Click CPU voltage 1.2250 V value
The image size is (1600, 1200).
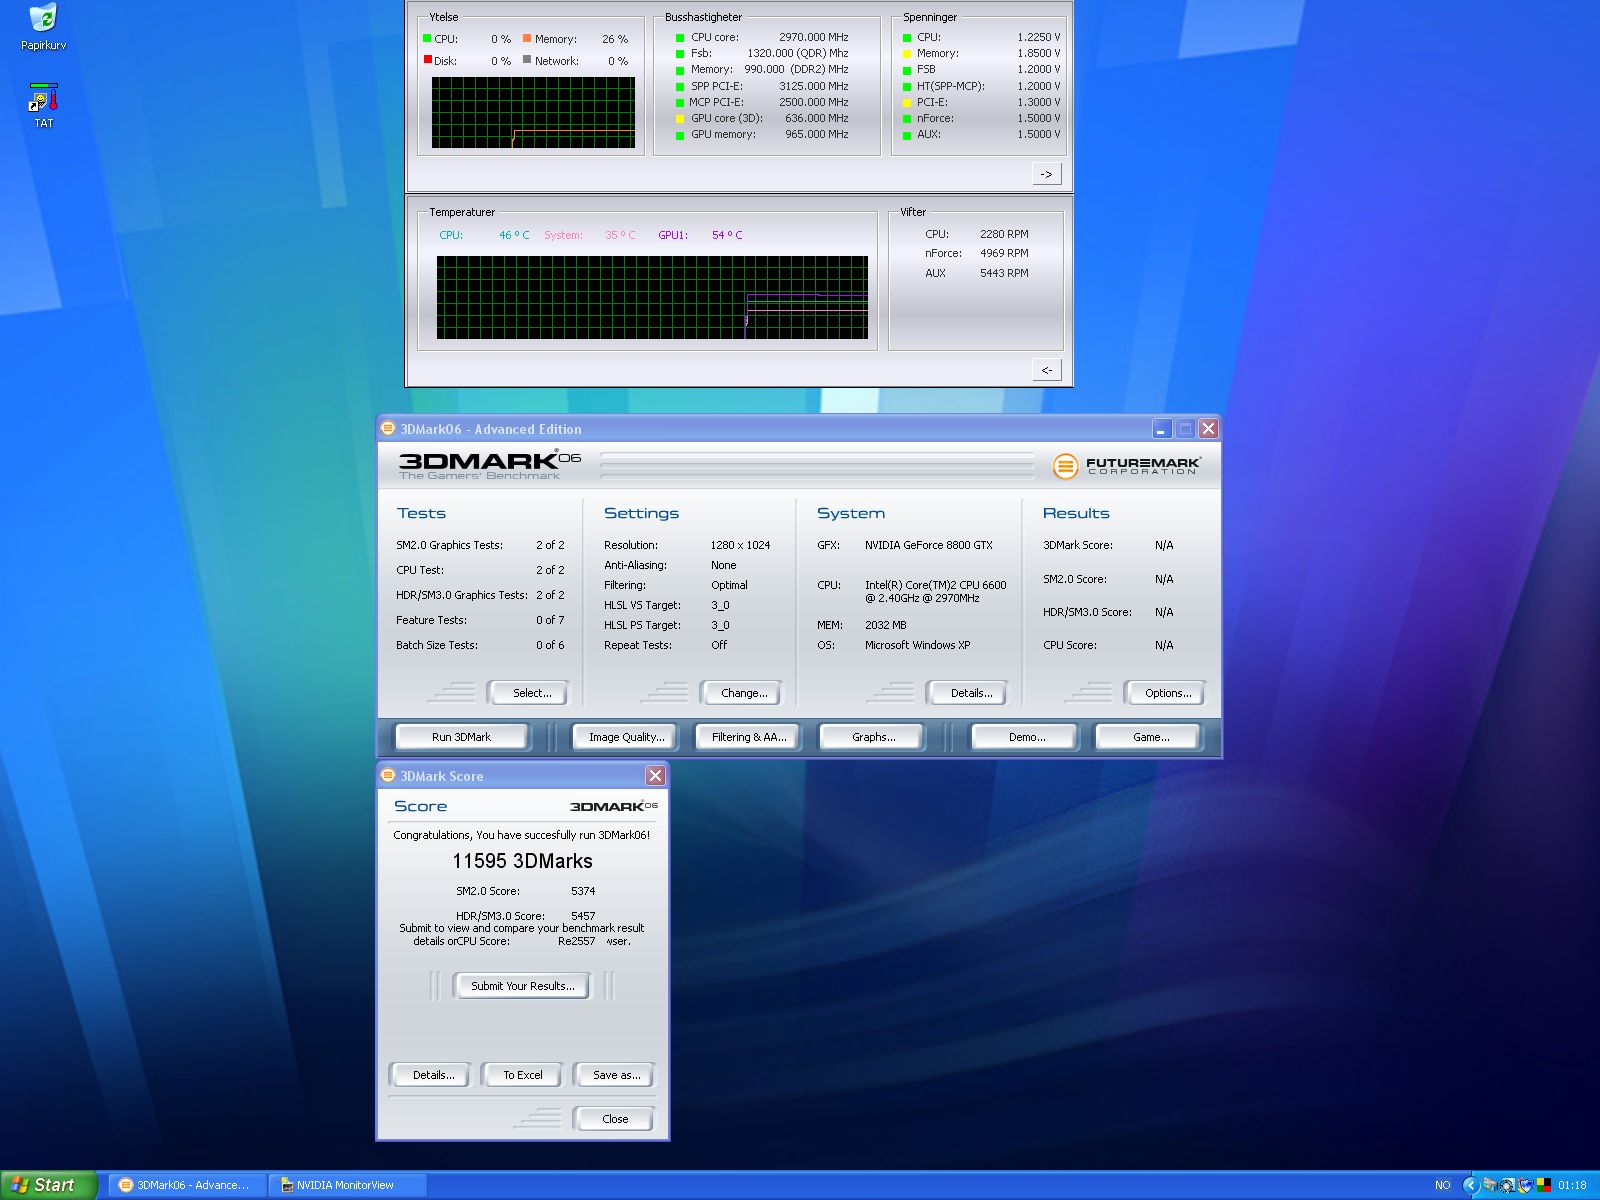1039,37
